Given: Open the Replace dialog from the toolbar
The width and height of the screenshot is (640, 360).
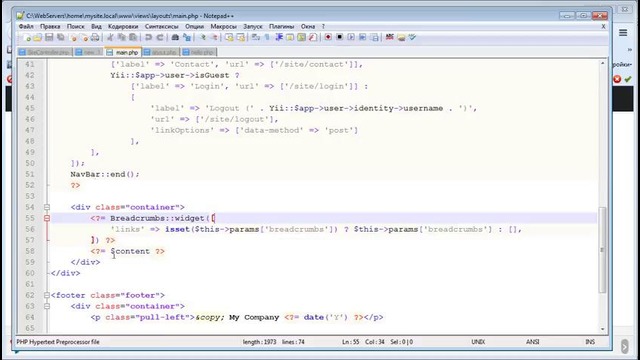Looking at the screenshot, I should click(187, 38).
